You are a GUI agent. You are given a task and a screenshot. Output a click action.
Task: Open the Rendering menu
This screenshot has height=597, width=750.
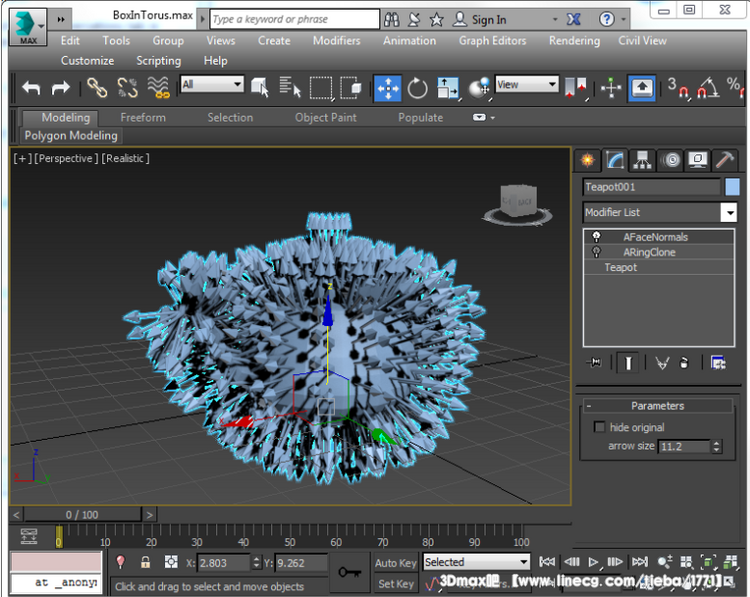coord(574,41)
